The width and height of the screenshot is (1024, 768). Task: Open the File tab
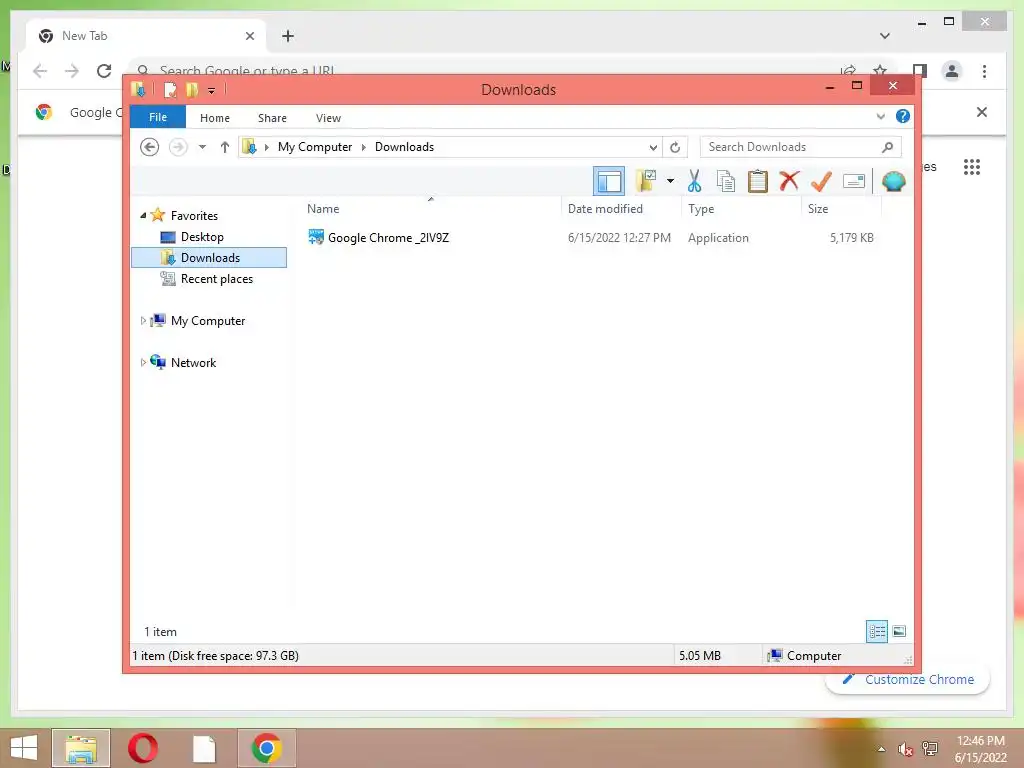pyautogui.click(x=157, y=117)
